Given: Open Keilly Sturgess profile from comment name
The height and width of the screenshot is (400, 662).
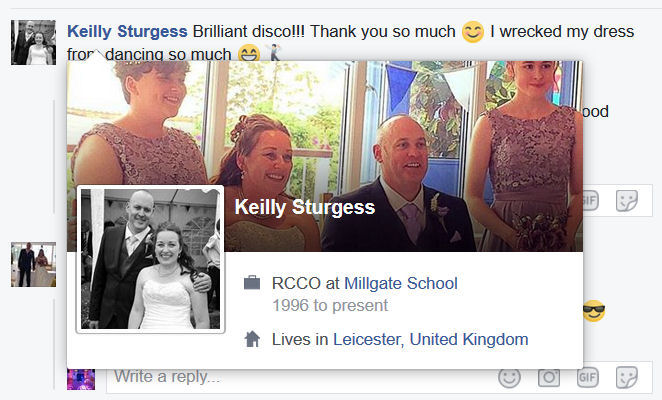Looking at the screenshot, I should pos(127,31).
